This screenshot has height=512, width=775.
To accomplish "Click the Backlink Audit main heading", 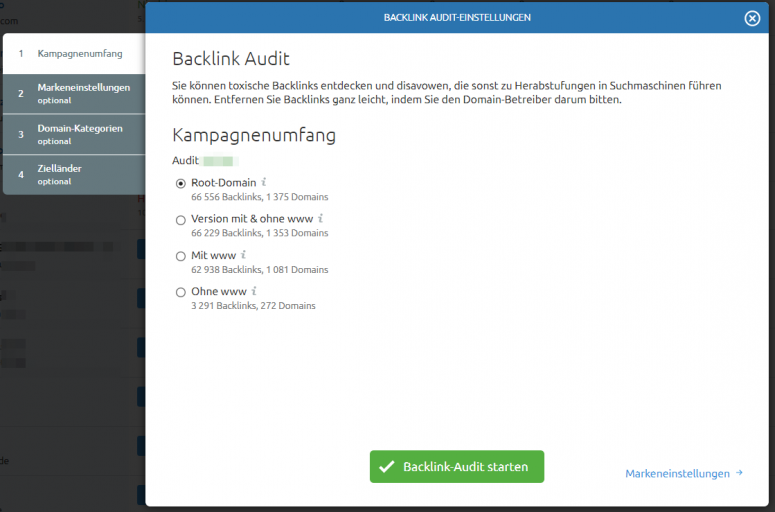I will (x=231, y=60).
